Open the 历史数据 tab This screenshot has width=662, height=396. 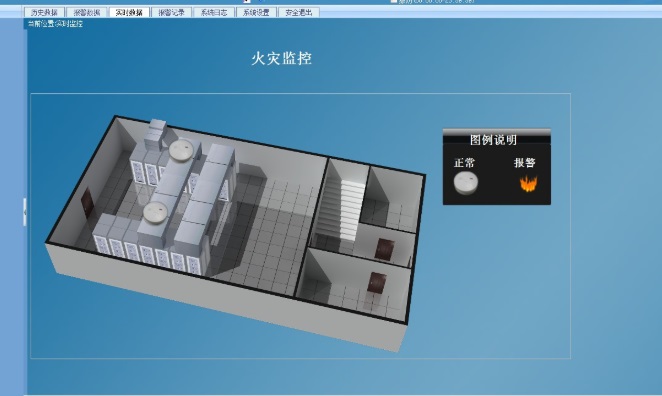pos(44,13)
